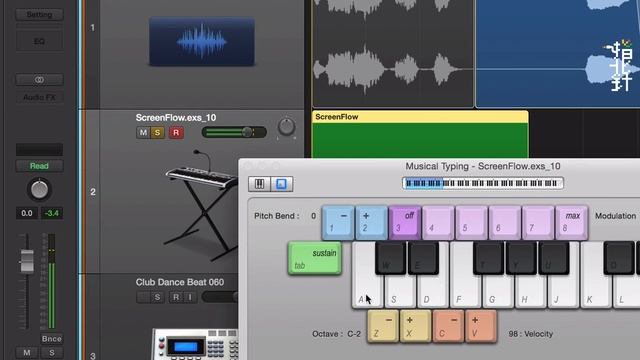Play the white S key note

coord(400,292)
